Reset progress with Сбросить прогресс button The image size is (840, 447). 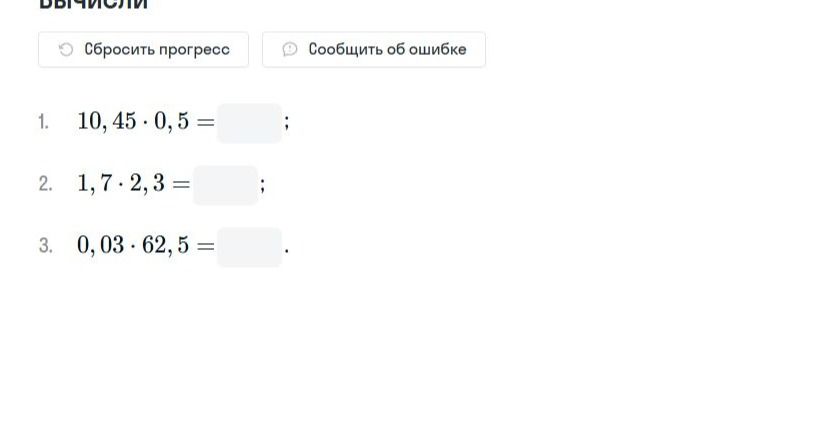tap(144, 49)
